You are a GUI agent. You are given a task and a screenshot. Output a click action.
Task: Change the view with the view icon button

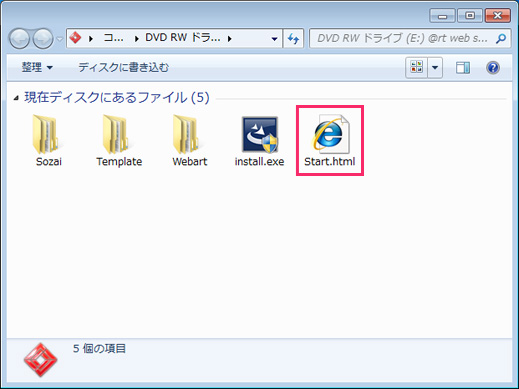pos(416,68)
